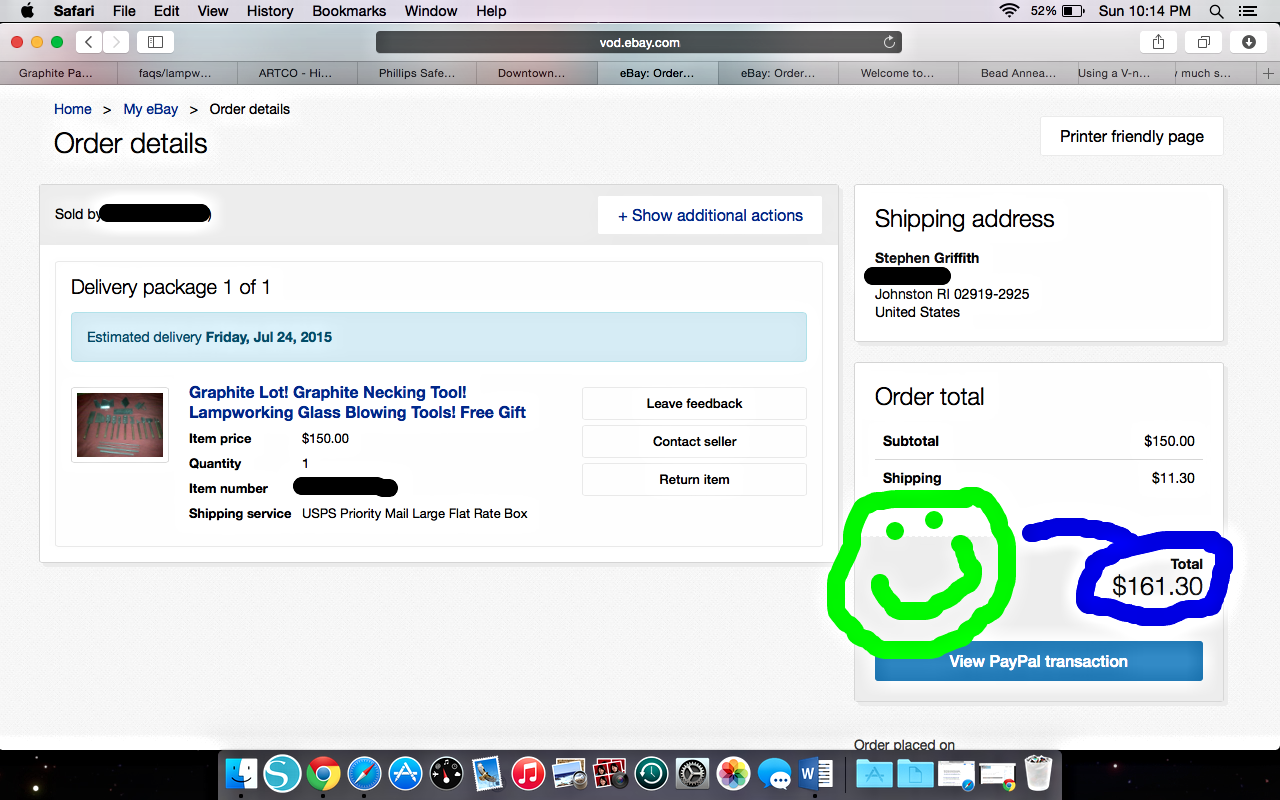Click the Leave feedback button
1280x800 pixels.
694,403
